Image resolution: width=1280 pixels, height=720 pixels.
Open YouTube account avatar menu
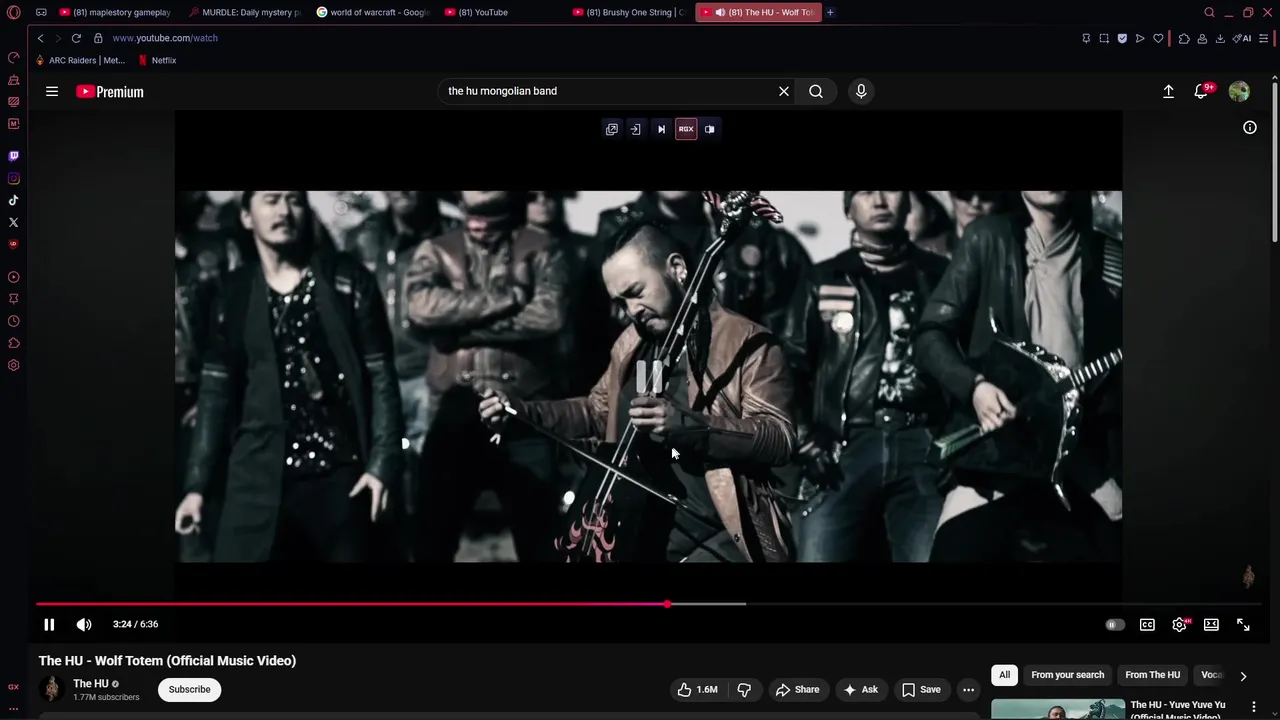(x=1239, y=91)
